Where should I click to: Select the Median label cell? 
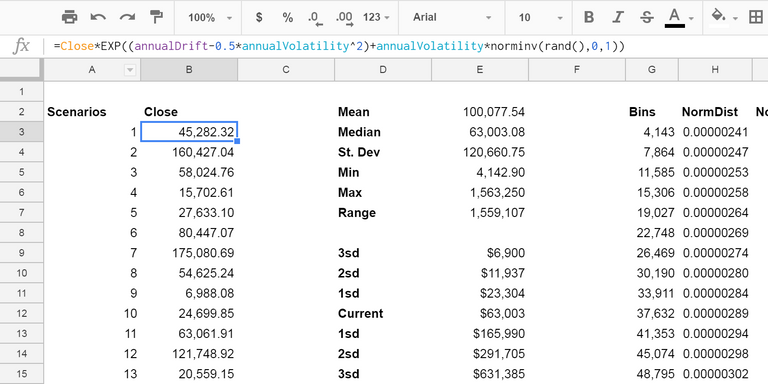[383, 132]
